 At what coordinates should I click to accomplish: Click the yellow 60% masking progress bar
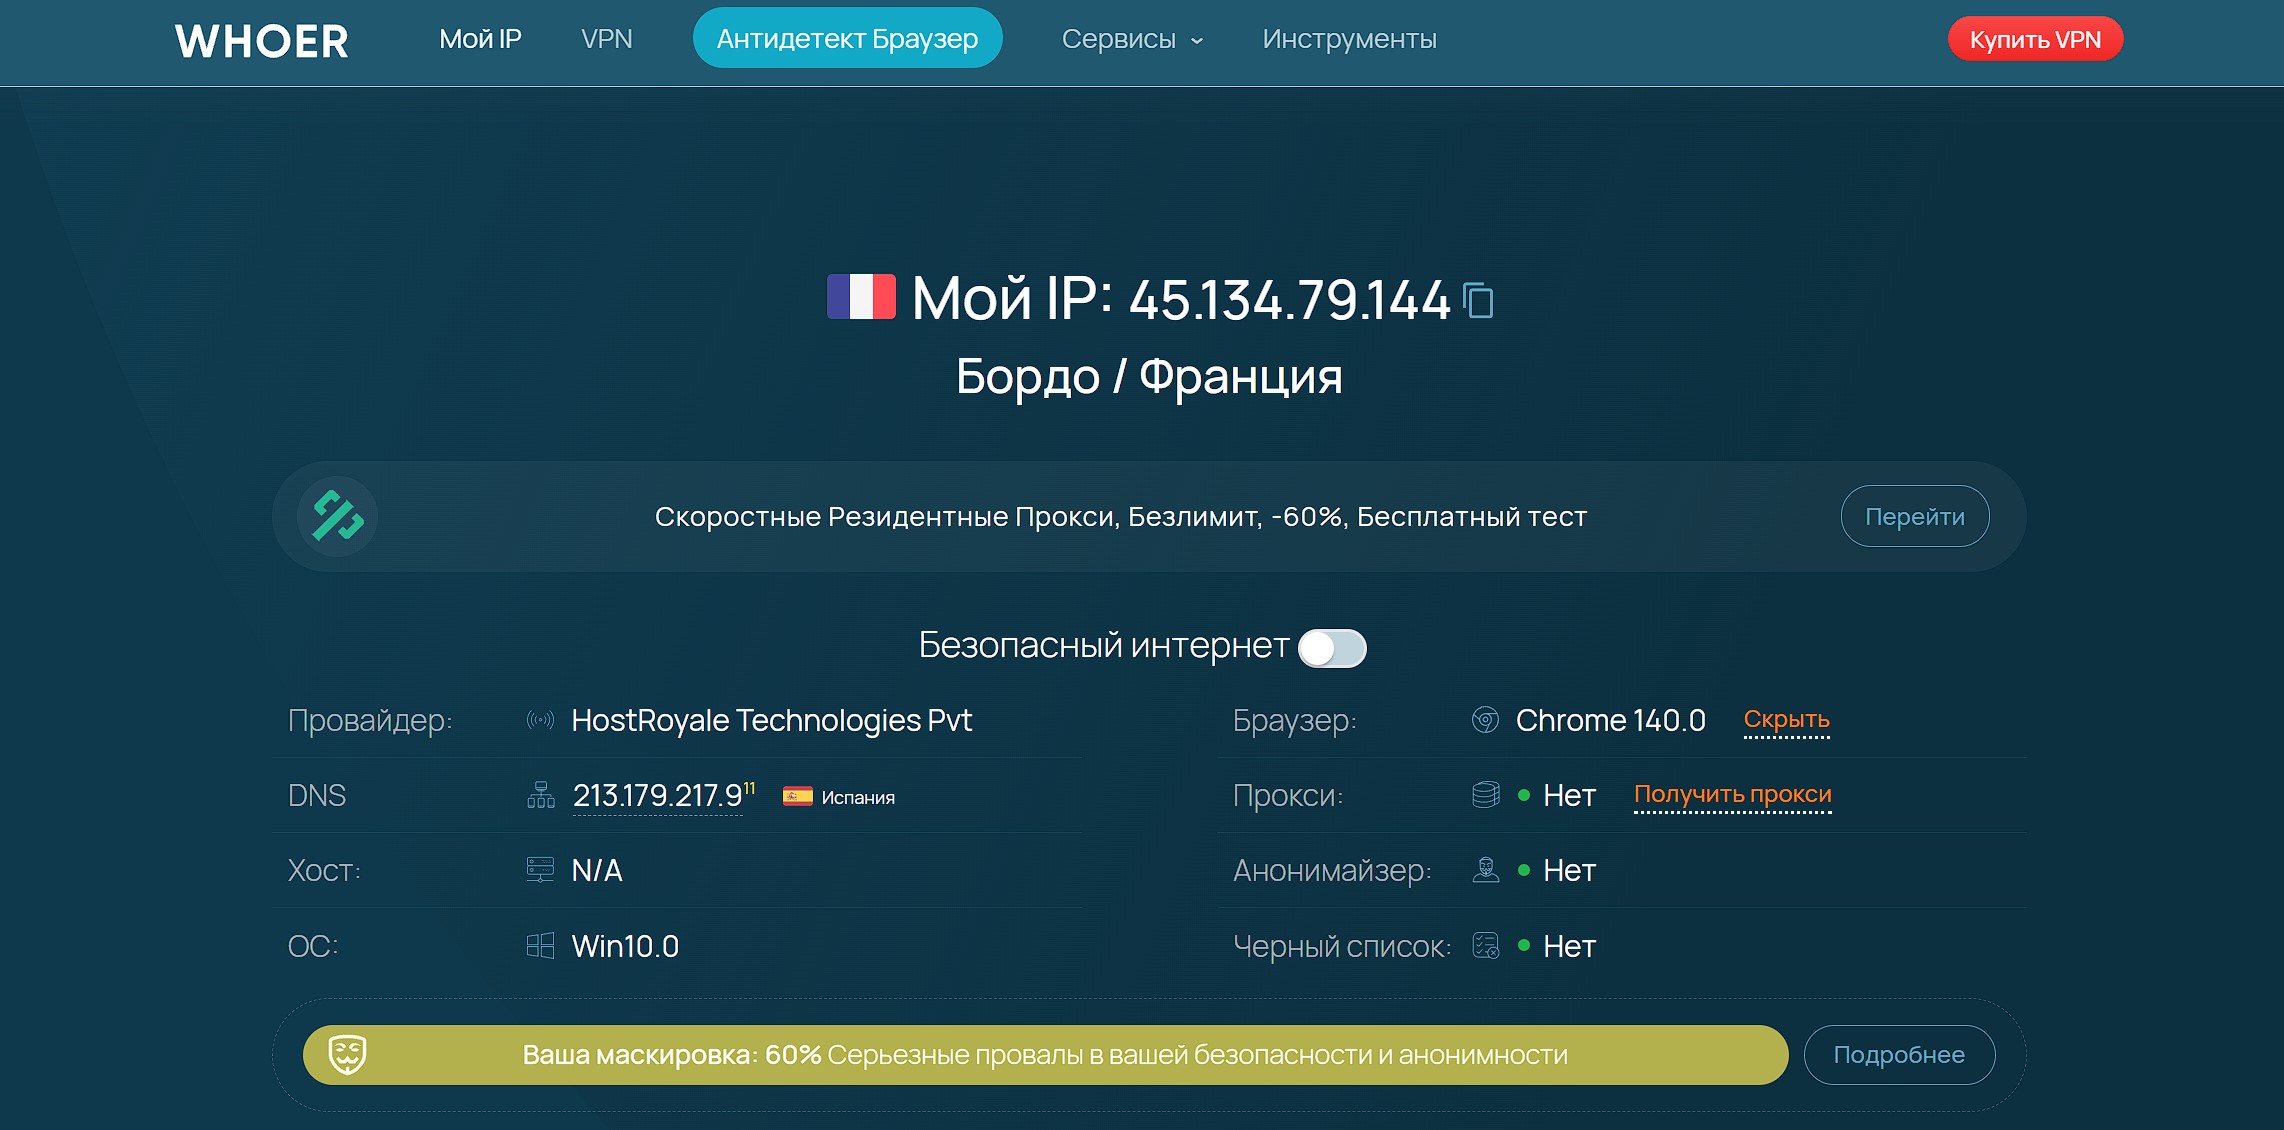pos(1045,1054)
